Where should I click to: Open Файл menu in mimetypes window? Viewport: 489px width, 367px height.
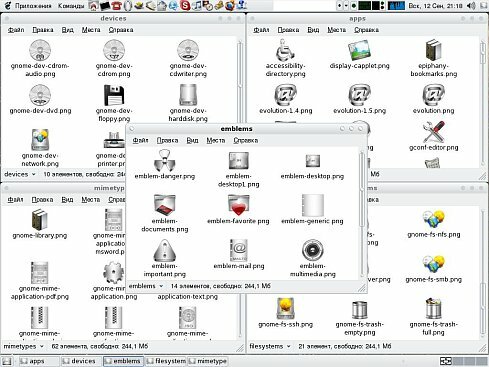(x=15, y=199)
